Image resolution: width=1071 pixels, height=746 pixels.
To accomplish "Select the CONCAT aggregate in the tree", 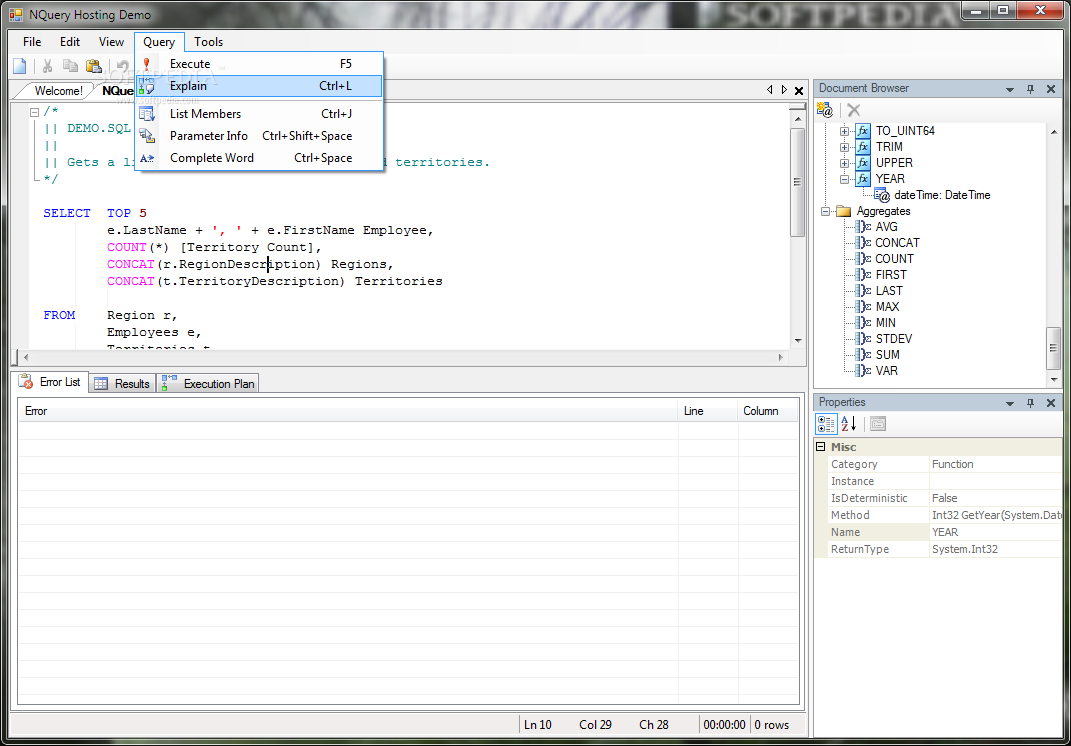I will [x=898, y=243].
